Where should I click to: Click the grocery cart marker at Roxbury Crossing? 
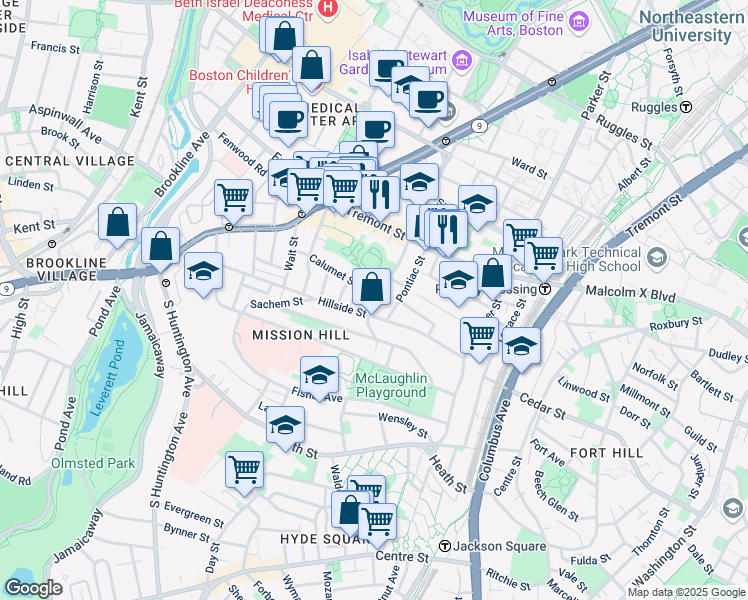coord(543,257)
